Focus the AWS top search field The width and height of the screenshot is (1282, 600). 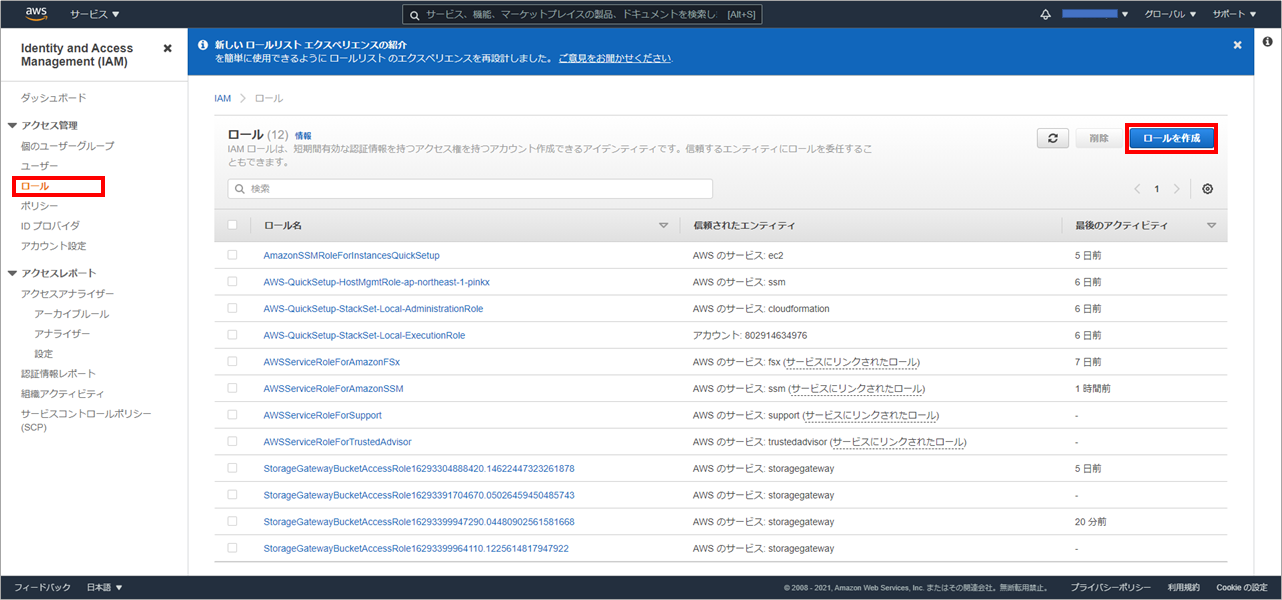[582, 14]
